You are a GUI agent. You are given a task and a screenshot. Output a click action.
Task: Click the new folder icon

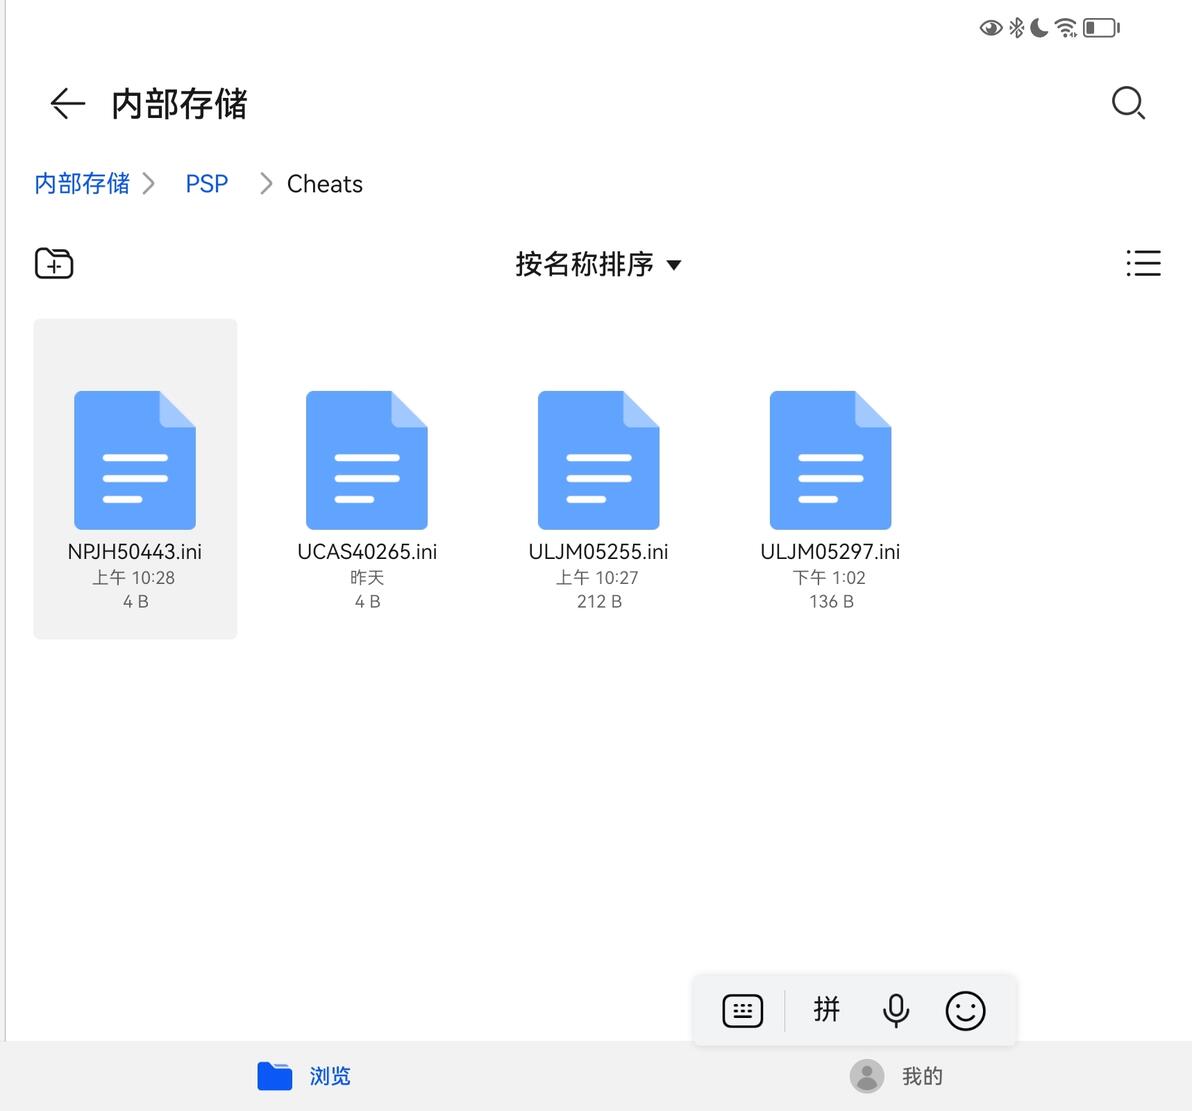(54, 263)
